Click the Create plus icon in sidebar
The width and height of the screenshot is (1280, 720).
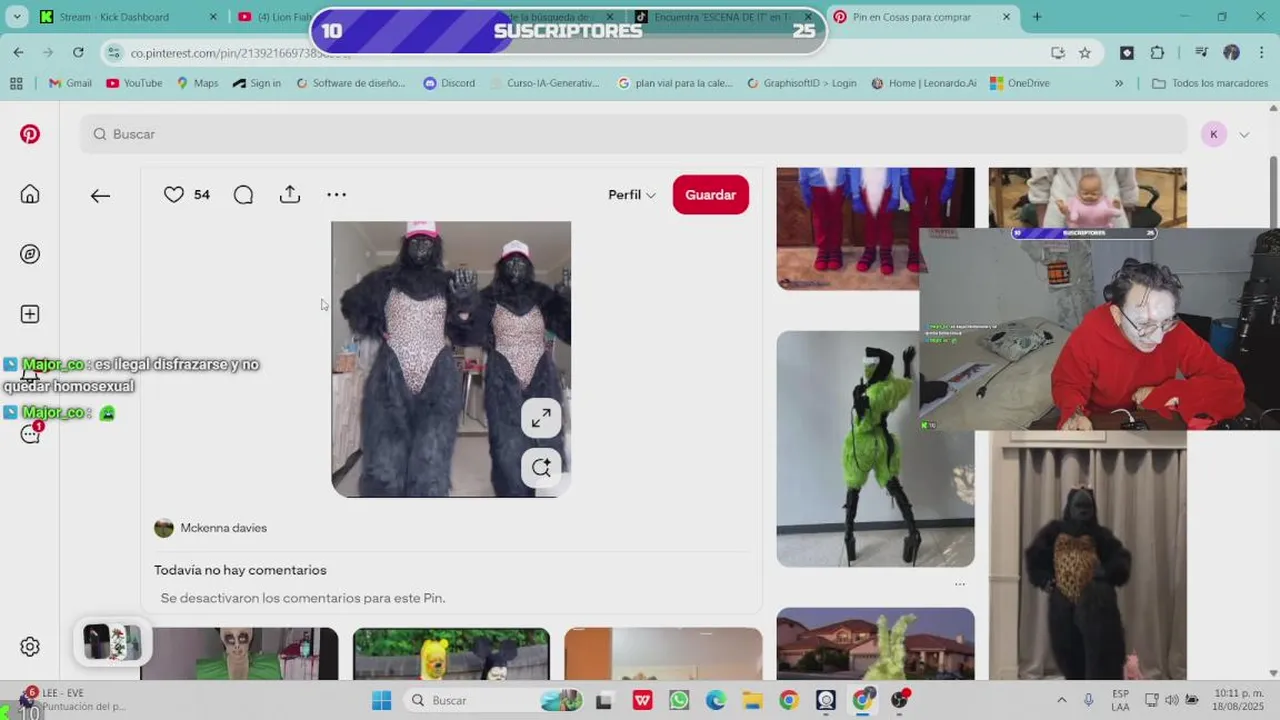click(x=30, y=314)
